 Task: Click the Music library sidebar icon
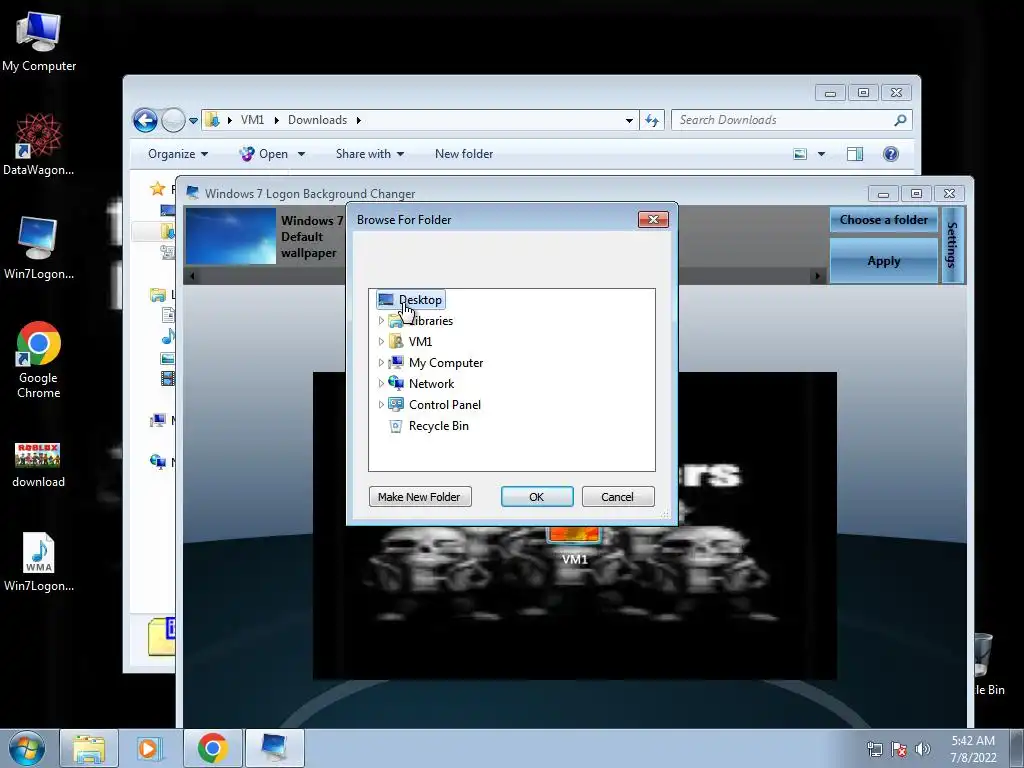(168, 337)
